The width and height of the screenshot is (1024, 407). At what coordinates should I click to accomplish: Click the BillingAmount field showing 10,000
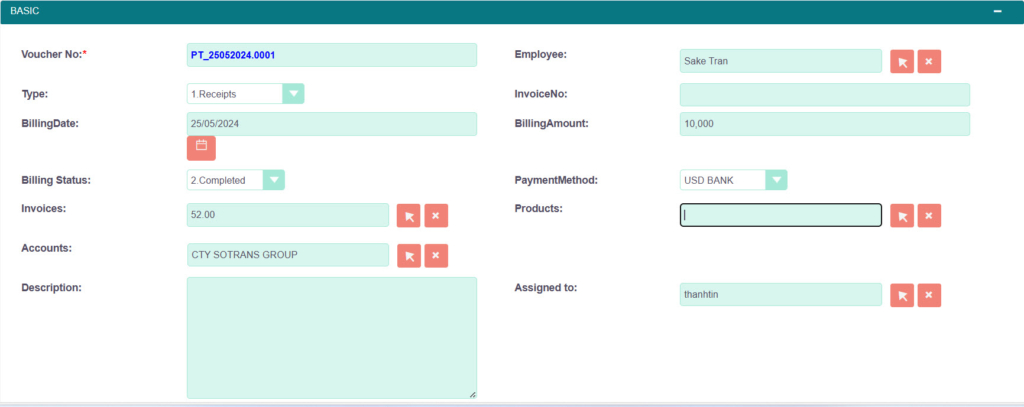824,124
